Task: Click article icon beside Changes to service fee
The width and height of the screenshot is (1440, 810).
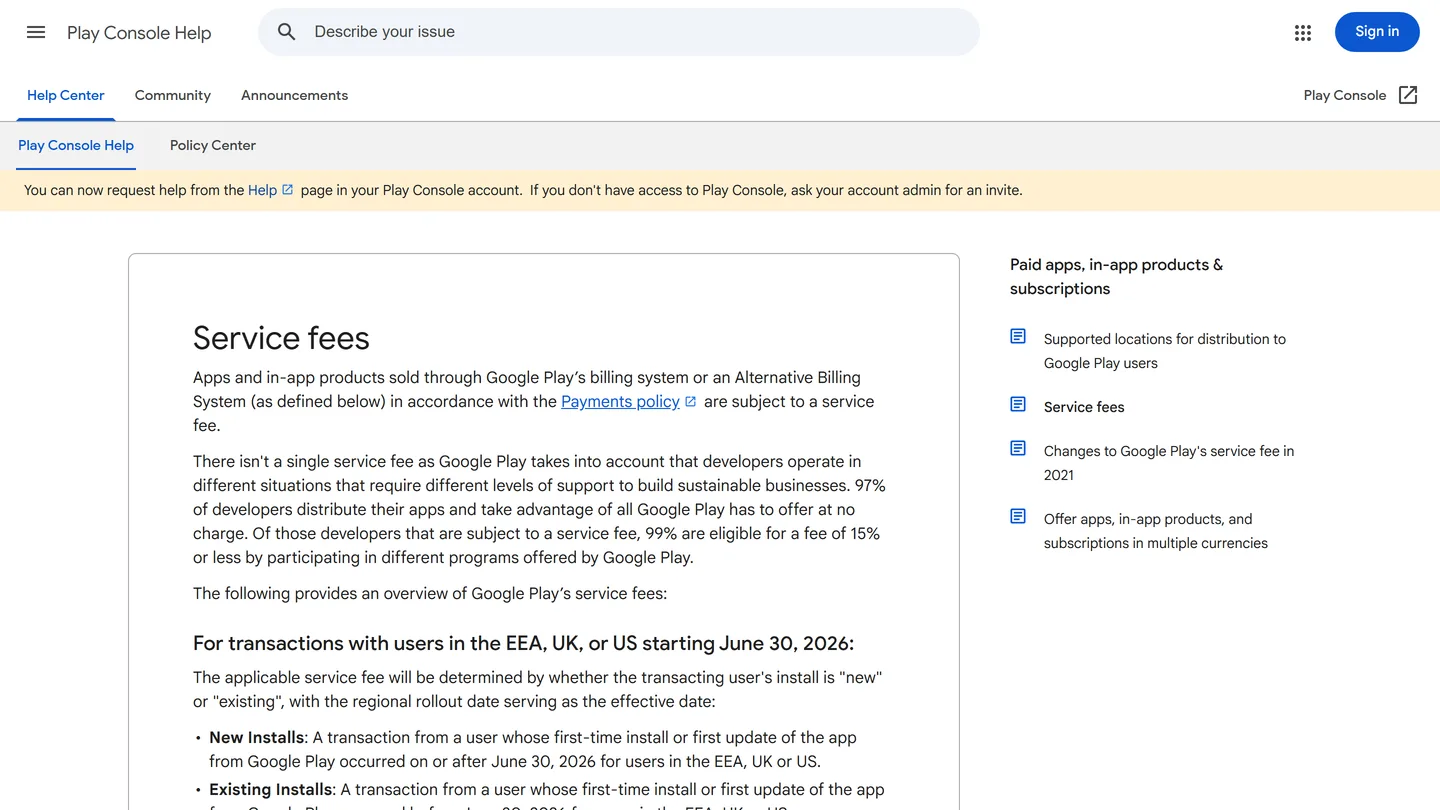Action: point(1018,449)
